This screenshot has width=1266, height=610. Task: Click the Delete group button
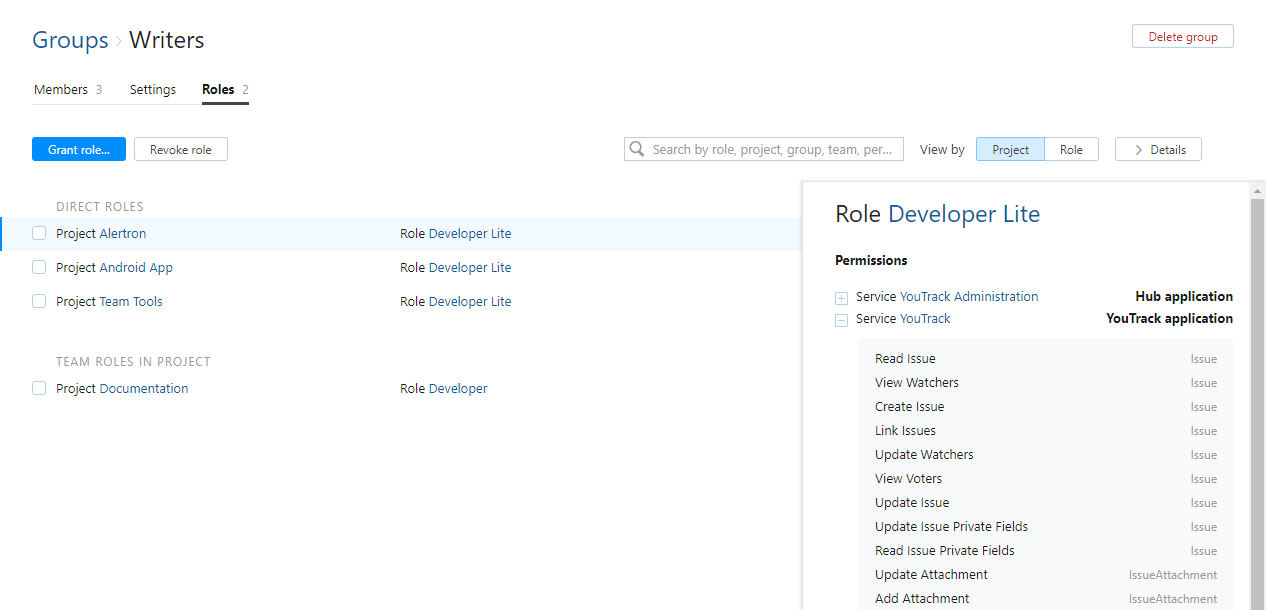(1182, 36)
